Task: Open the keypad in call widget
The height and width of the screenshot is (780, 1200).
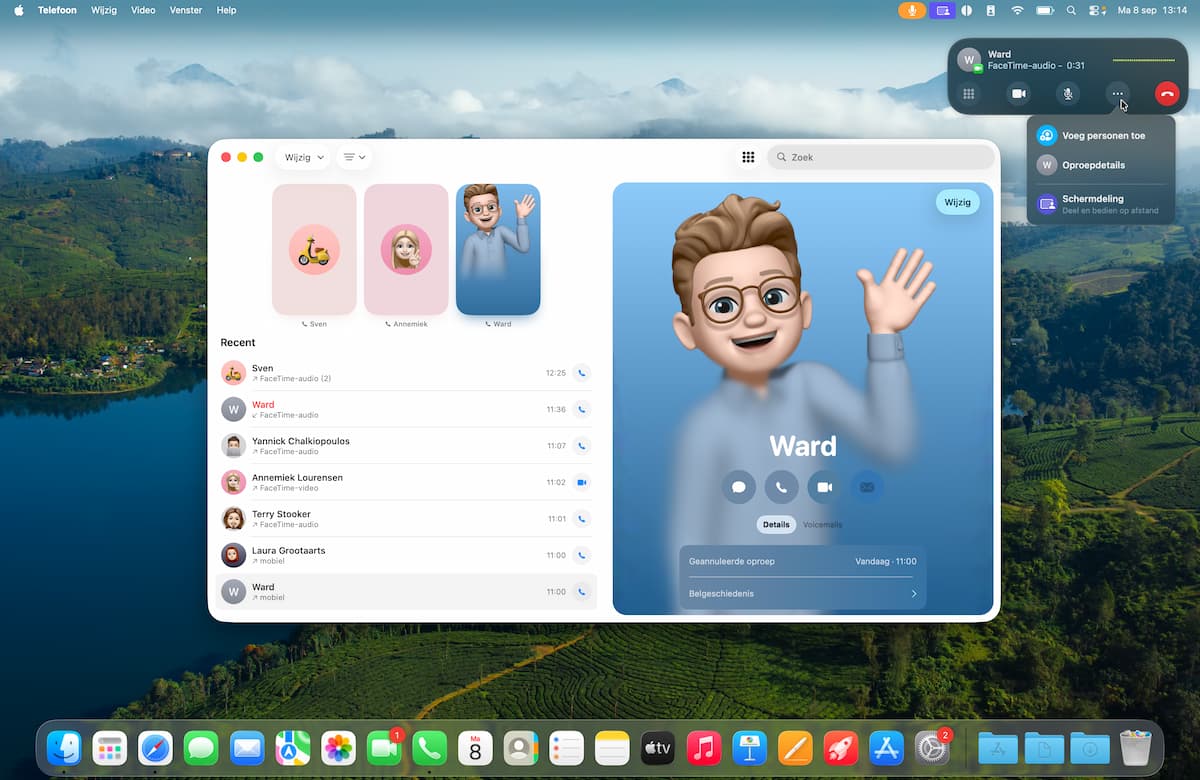Action: [x=968, y=93]
